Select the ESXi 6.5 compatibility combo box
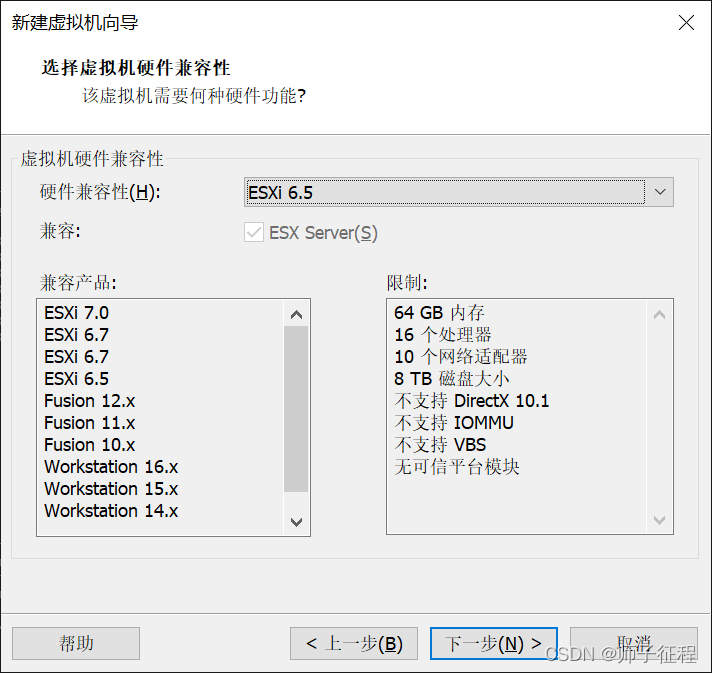 [x=459, y=192]
